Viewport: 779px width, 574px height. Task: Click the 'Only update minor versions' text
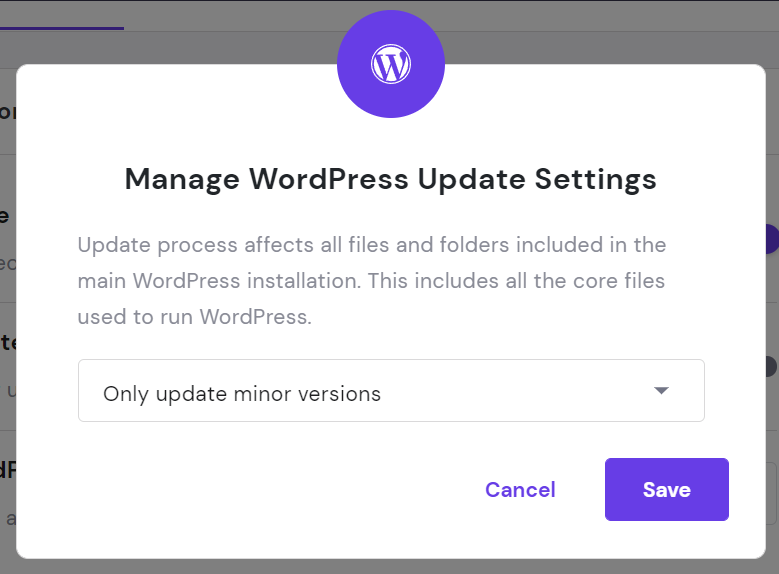click(242, 393)
